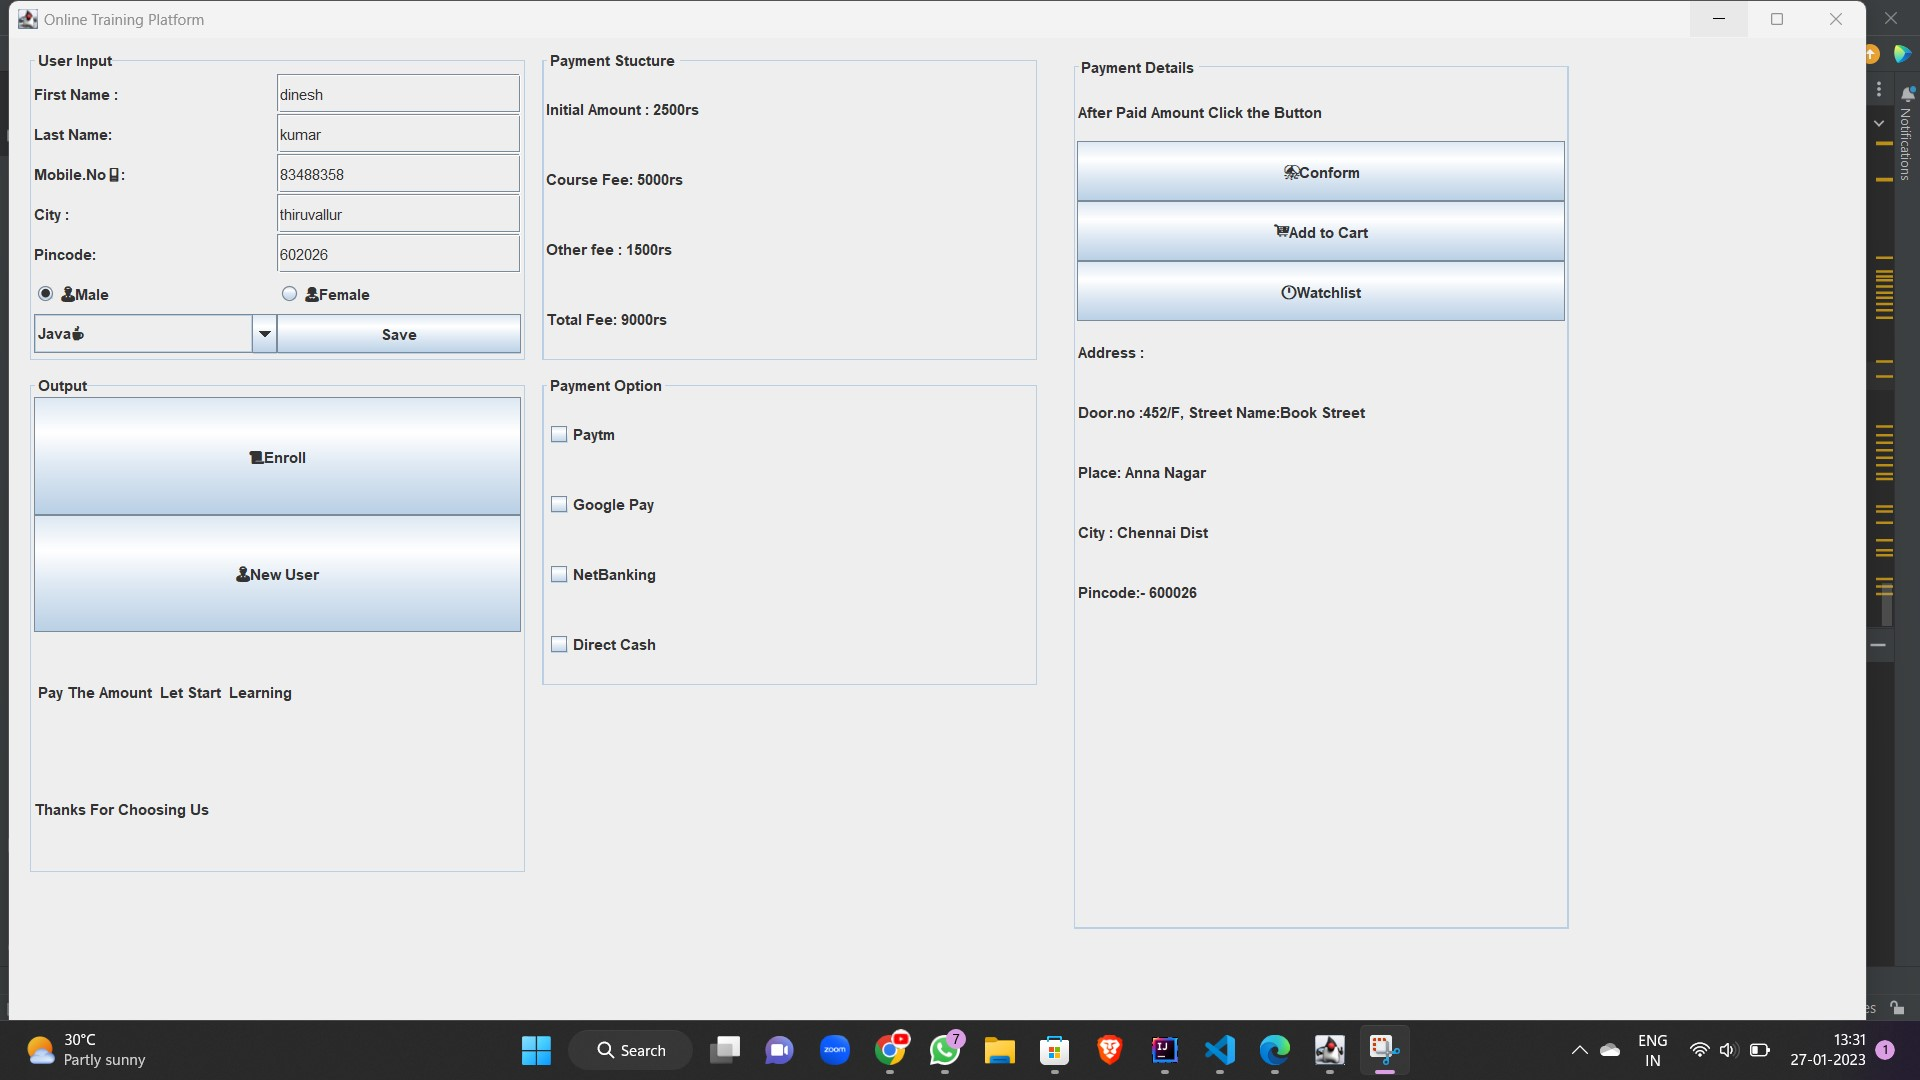The width and height of the screenshot is (1920, 1080).
Task: Click the New User button
Action: point(277,574)
